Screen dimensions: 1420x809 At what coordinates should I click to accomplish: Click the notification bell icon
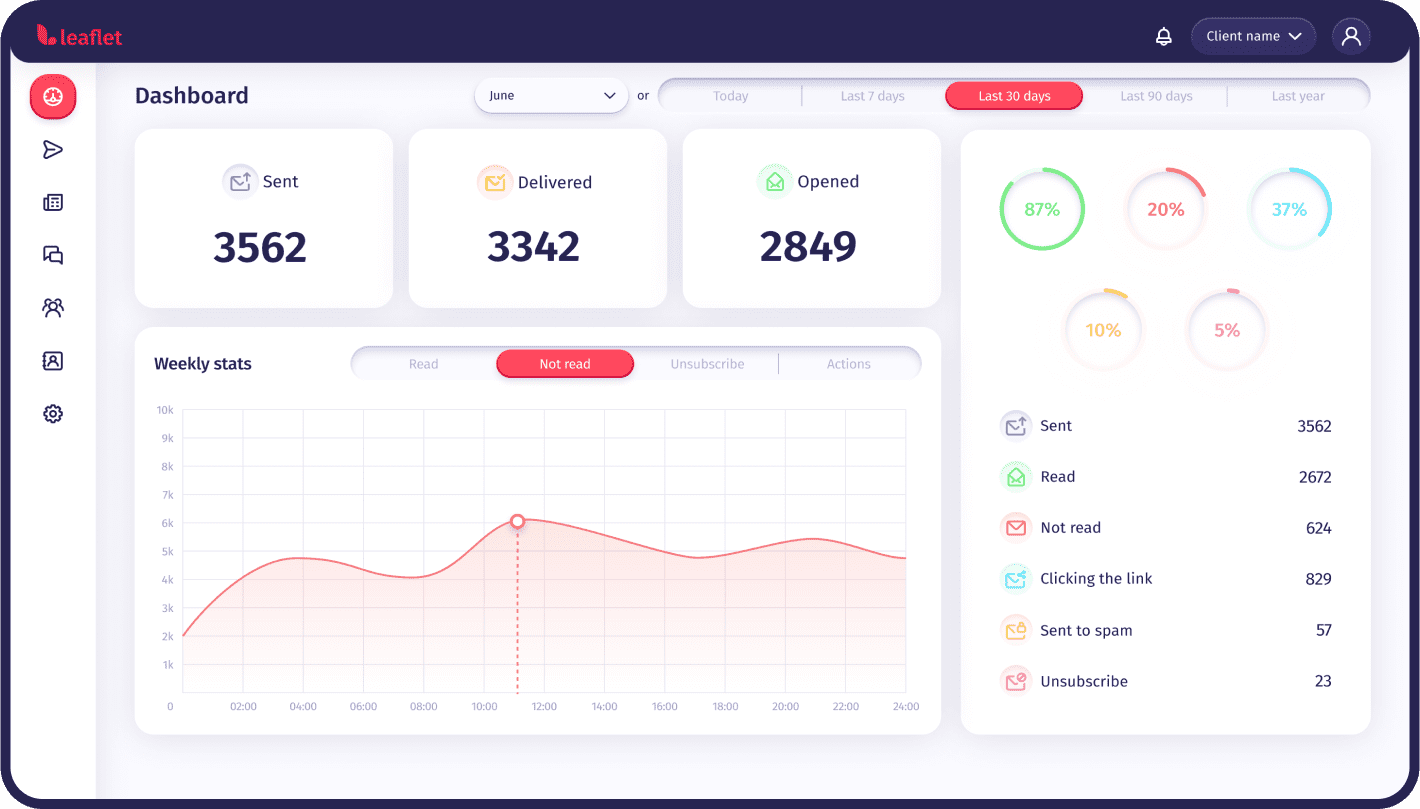tap(1163, 37)
